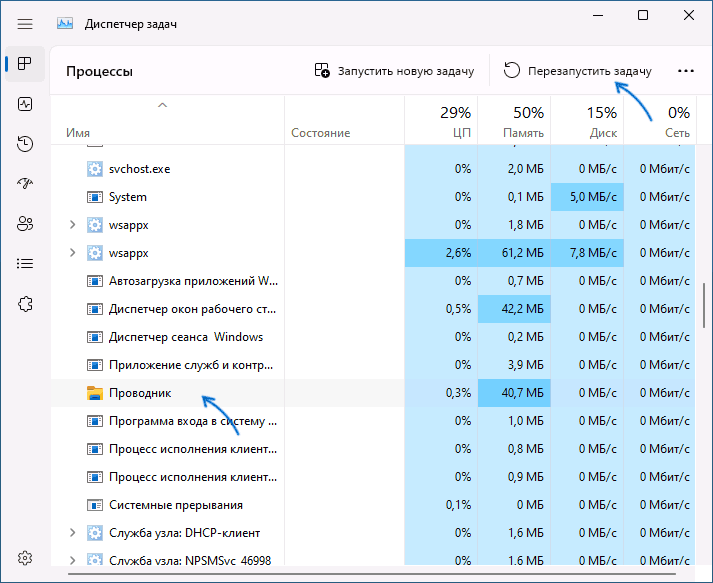Click the Проводник folder icon
Image resolution: width=713 pixels, height=583 pixels.
[95, 393]
